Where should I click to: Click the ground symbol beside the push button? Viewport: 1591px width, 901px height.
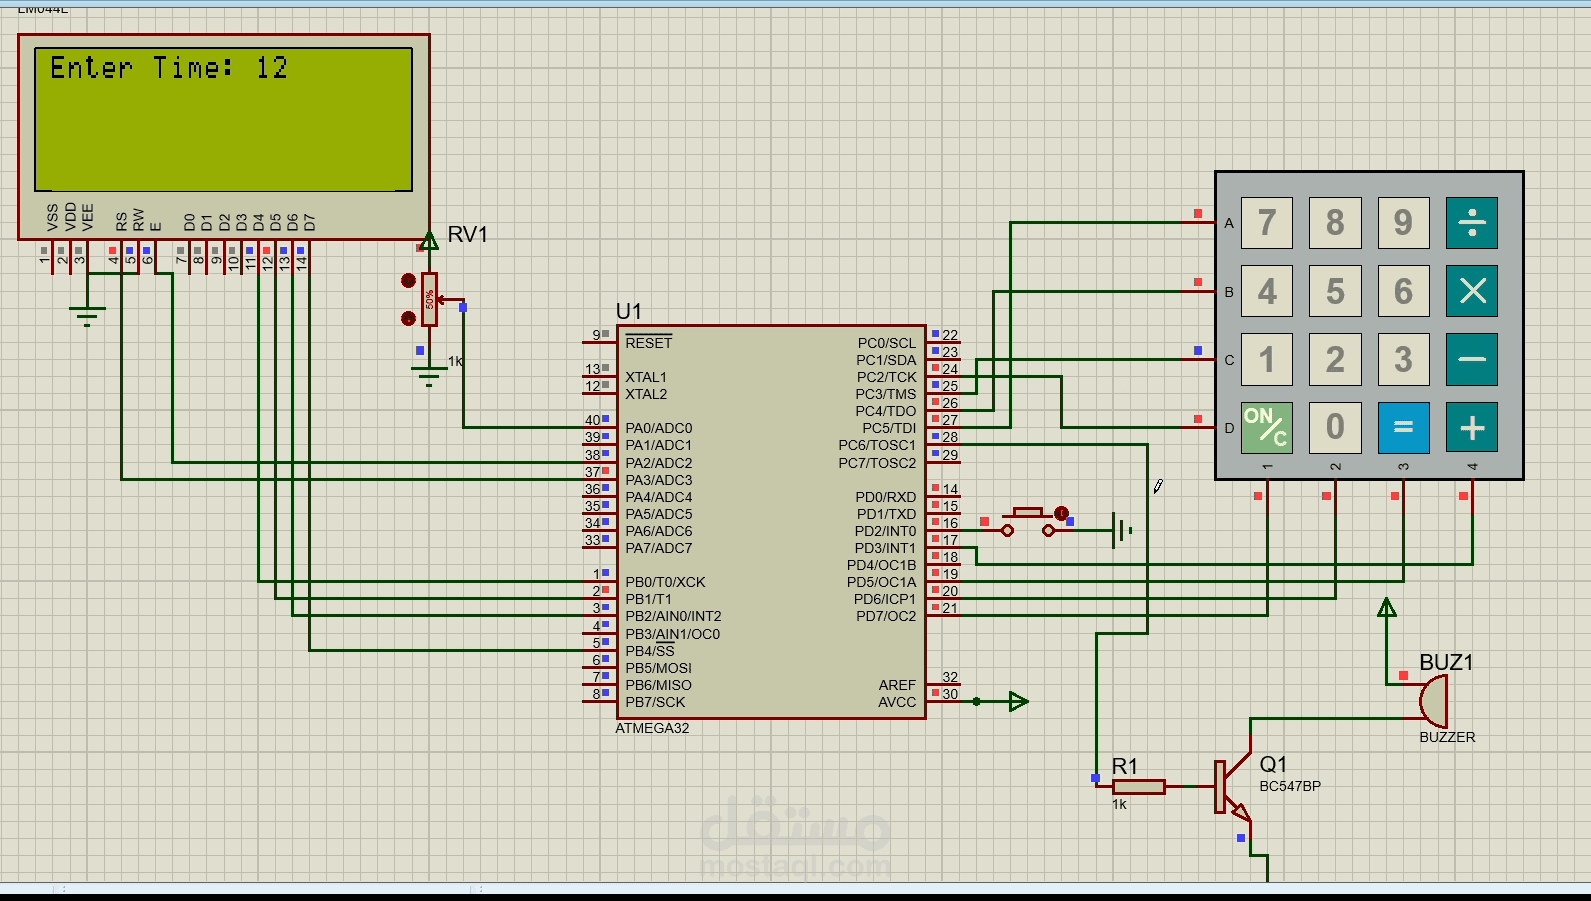tap(1122, 530)
